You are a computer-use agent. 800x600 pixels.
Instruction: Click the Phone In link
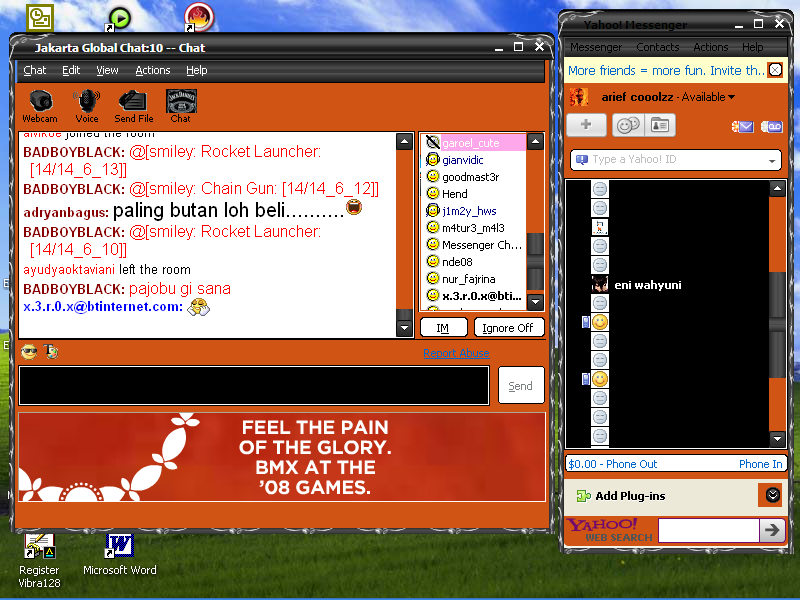(760, 464)
